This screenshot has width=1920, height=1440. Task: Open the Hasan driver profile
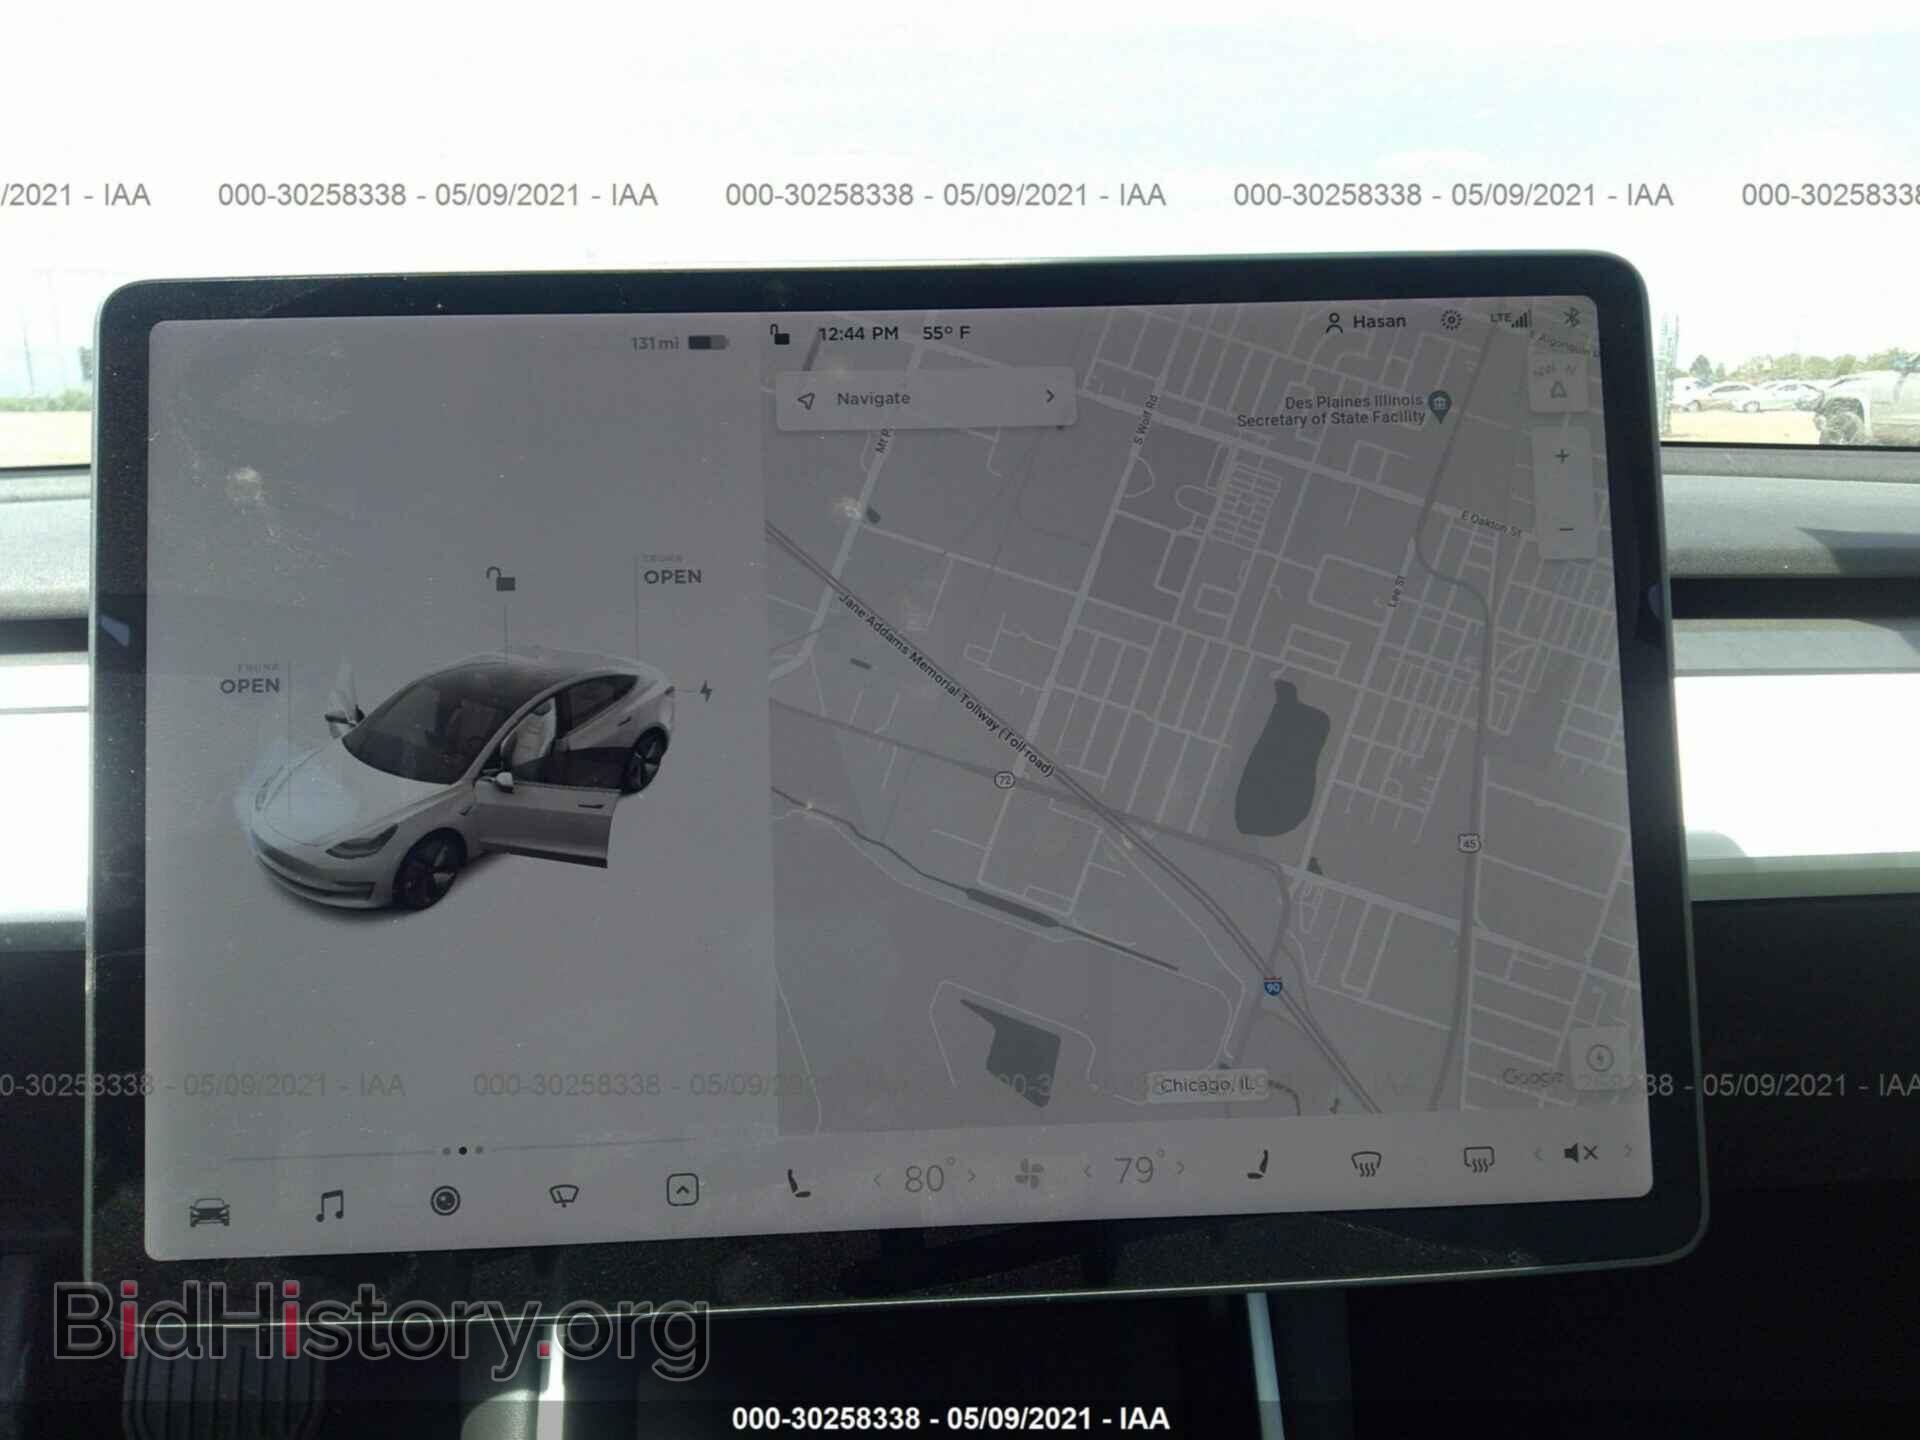[x=1366, y=322]
